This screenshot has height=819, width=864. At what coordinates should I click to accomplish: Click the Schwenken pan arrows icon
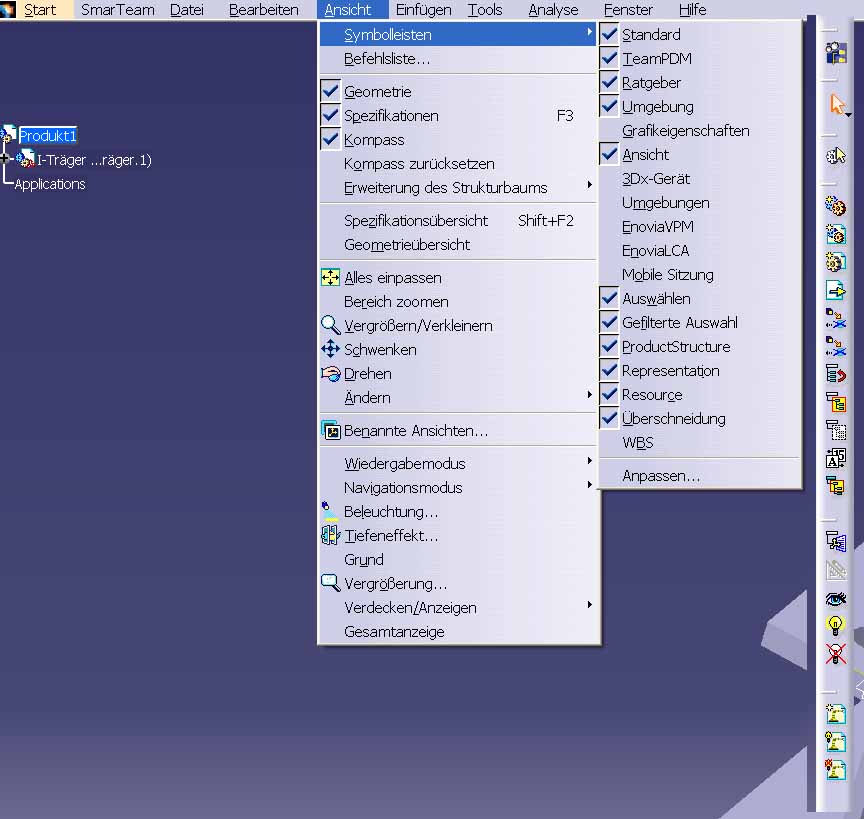pos(331,349)
